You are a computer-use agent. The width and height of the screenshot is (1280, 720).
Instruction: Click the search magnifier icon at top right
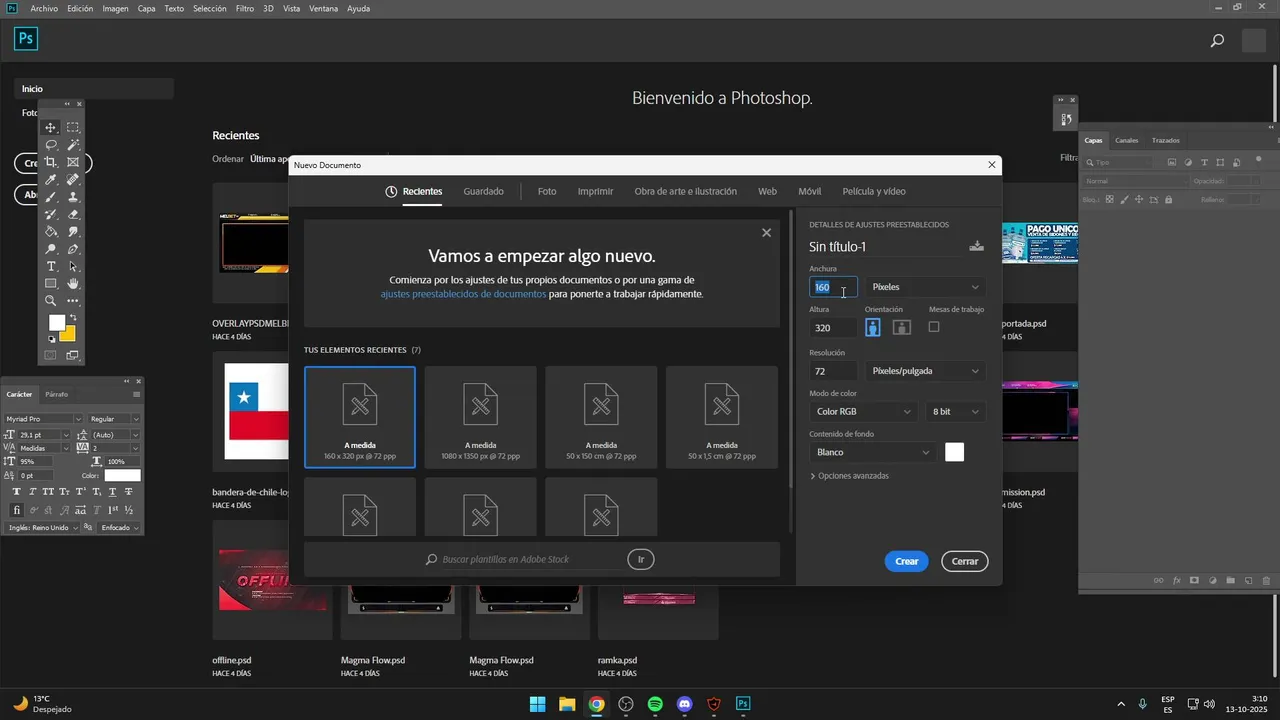(1217, 41)
